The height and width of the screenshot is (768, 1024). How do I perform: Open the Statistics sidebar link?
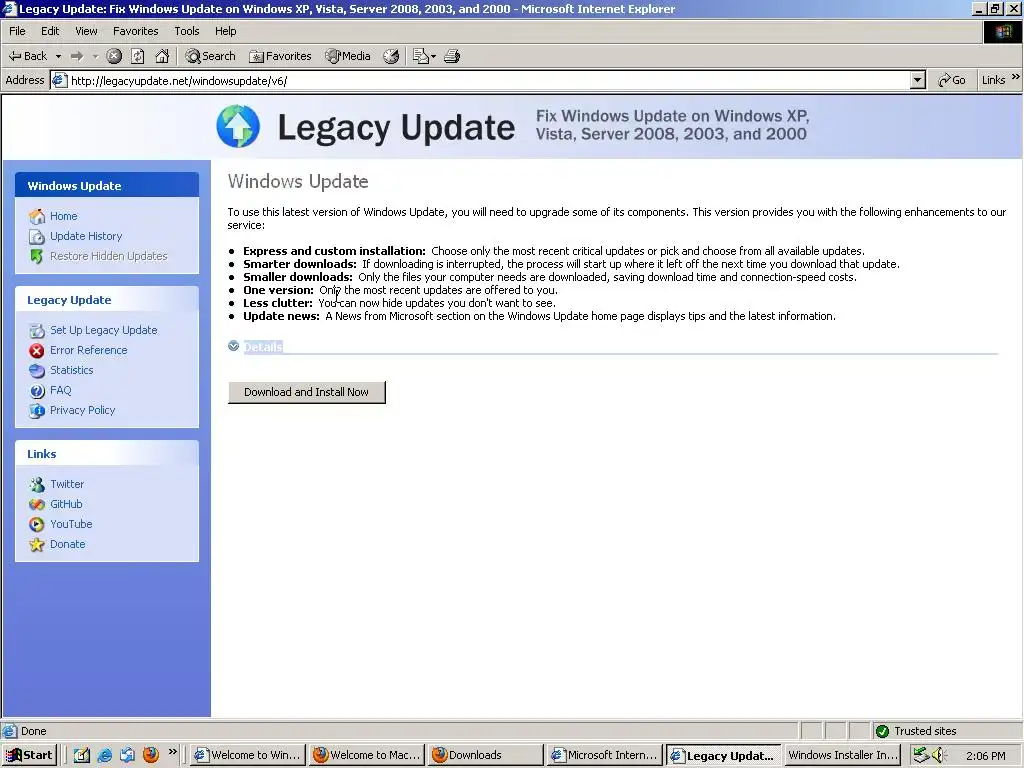coord(72,370)
